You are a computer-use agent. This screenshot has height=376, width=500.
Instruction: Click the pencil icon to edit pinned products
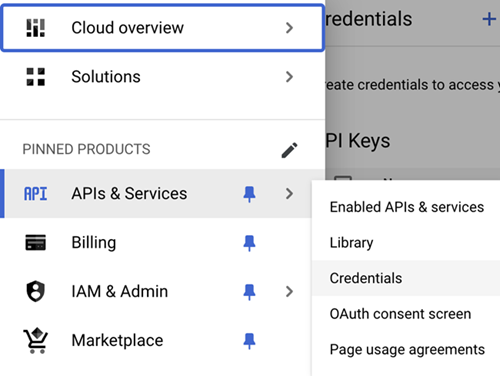click(289, 150)
